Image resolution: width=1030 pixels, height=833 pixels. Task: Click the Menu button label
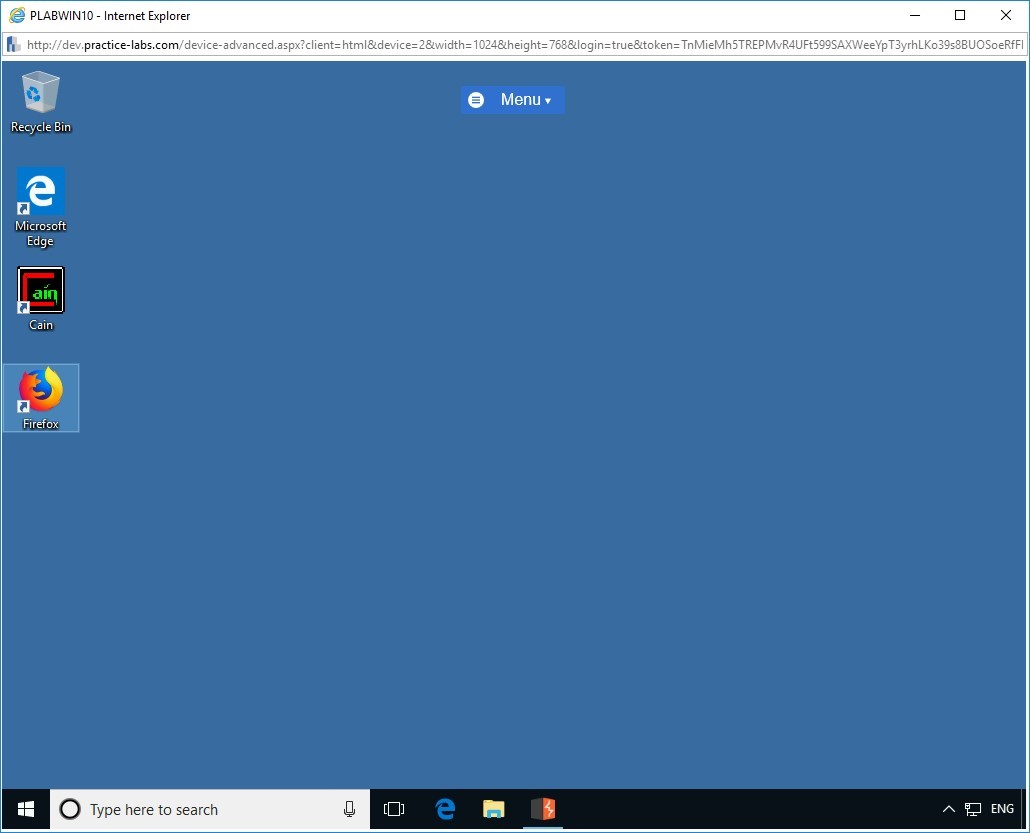coord(519,99)
